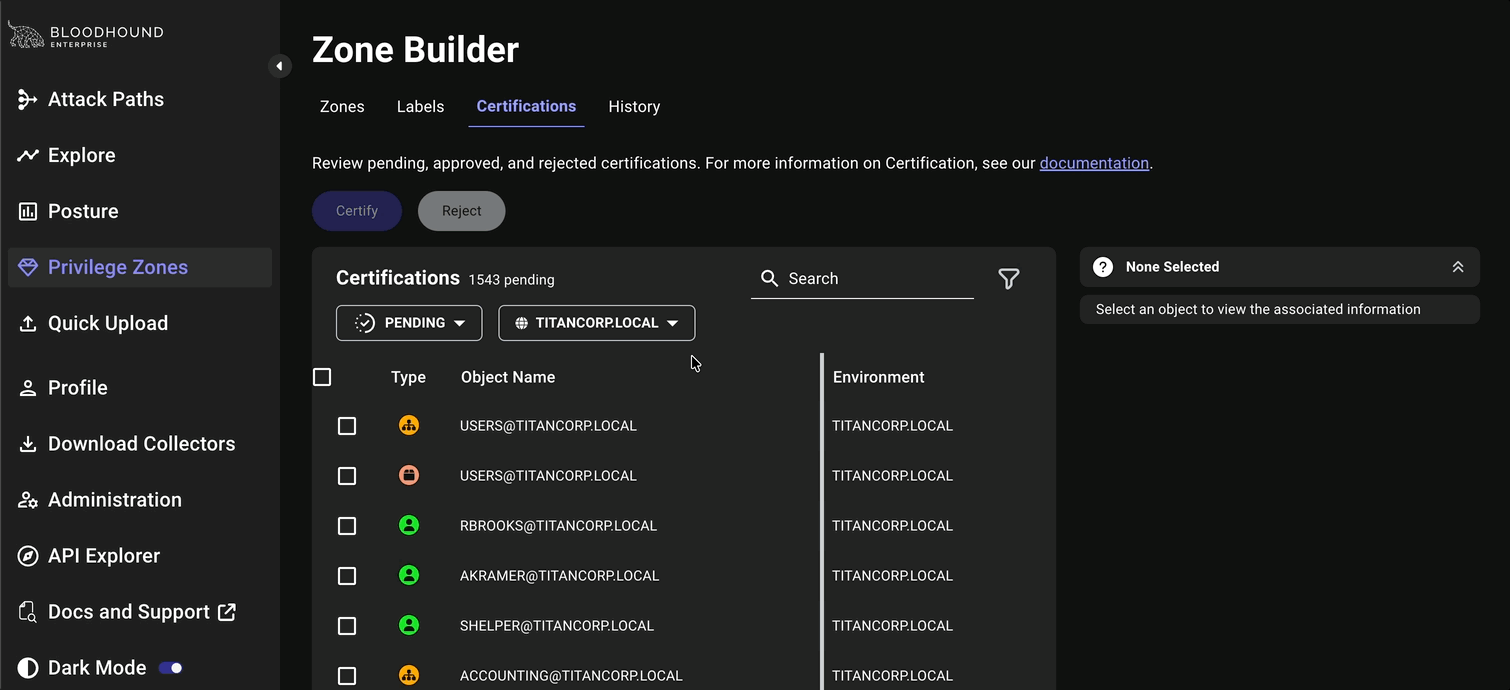Click the 1543 pending count text
The width and height of the screenshot is (1510, 690).
[x=511, y=280]
